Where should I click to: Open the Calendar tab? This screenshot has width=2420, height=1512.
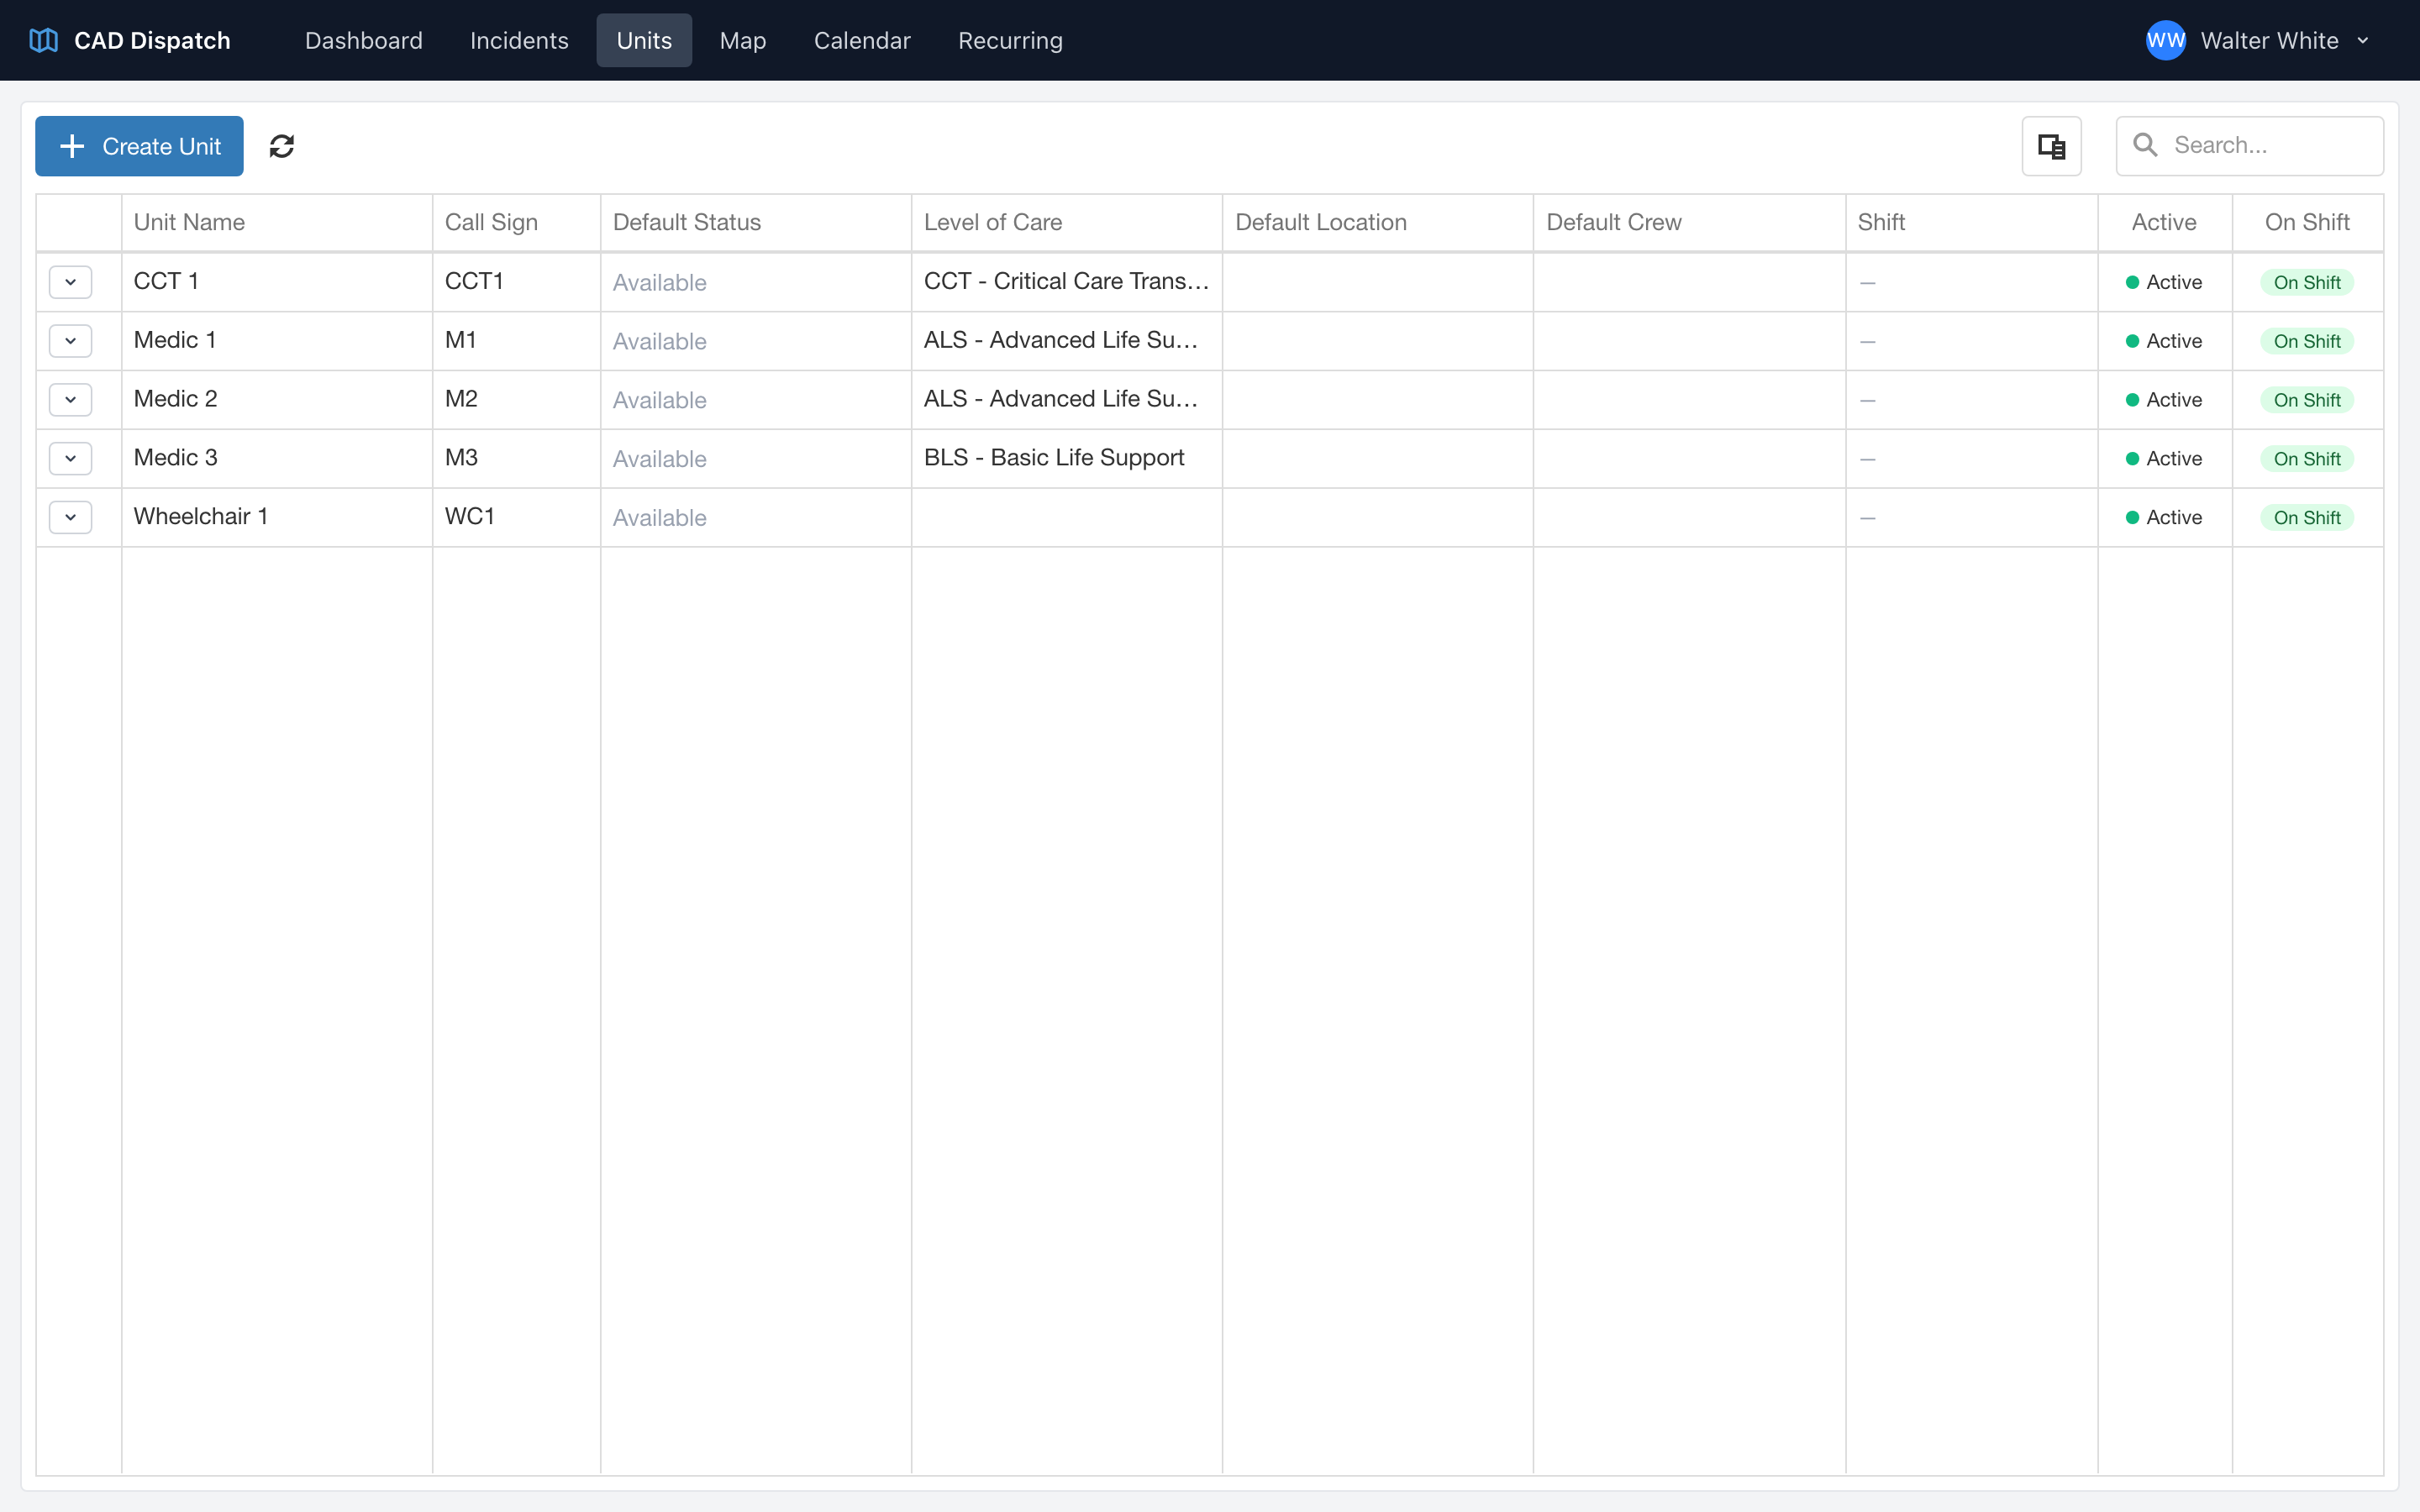(x=862, y=41)
